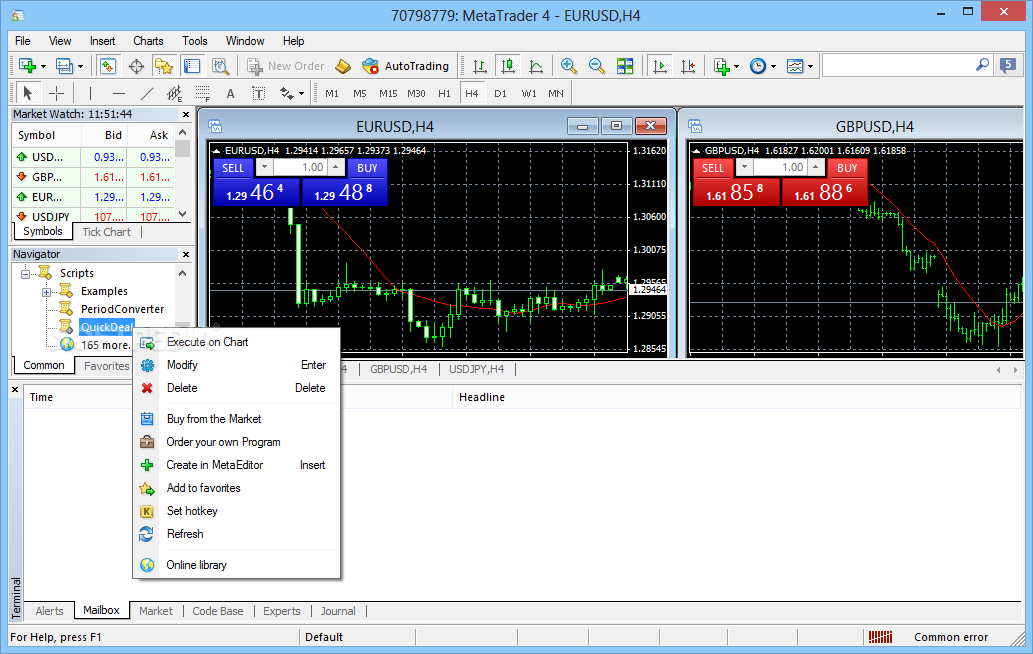Viewport: 1033px width, 654px height.
Task: Toggle chart auto scroll icon
Action: pyautogui.click(x=659, y=66)
